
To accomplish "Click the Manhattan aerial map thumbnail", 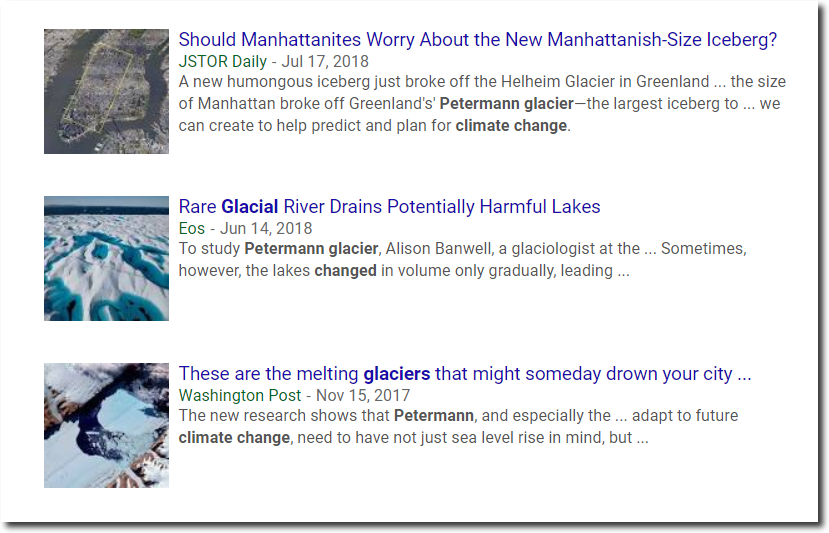I will (x=106, y=91).
